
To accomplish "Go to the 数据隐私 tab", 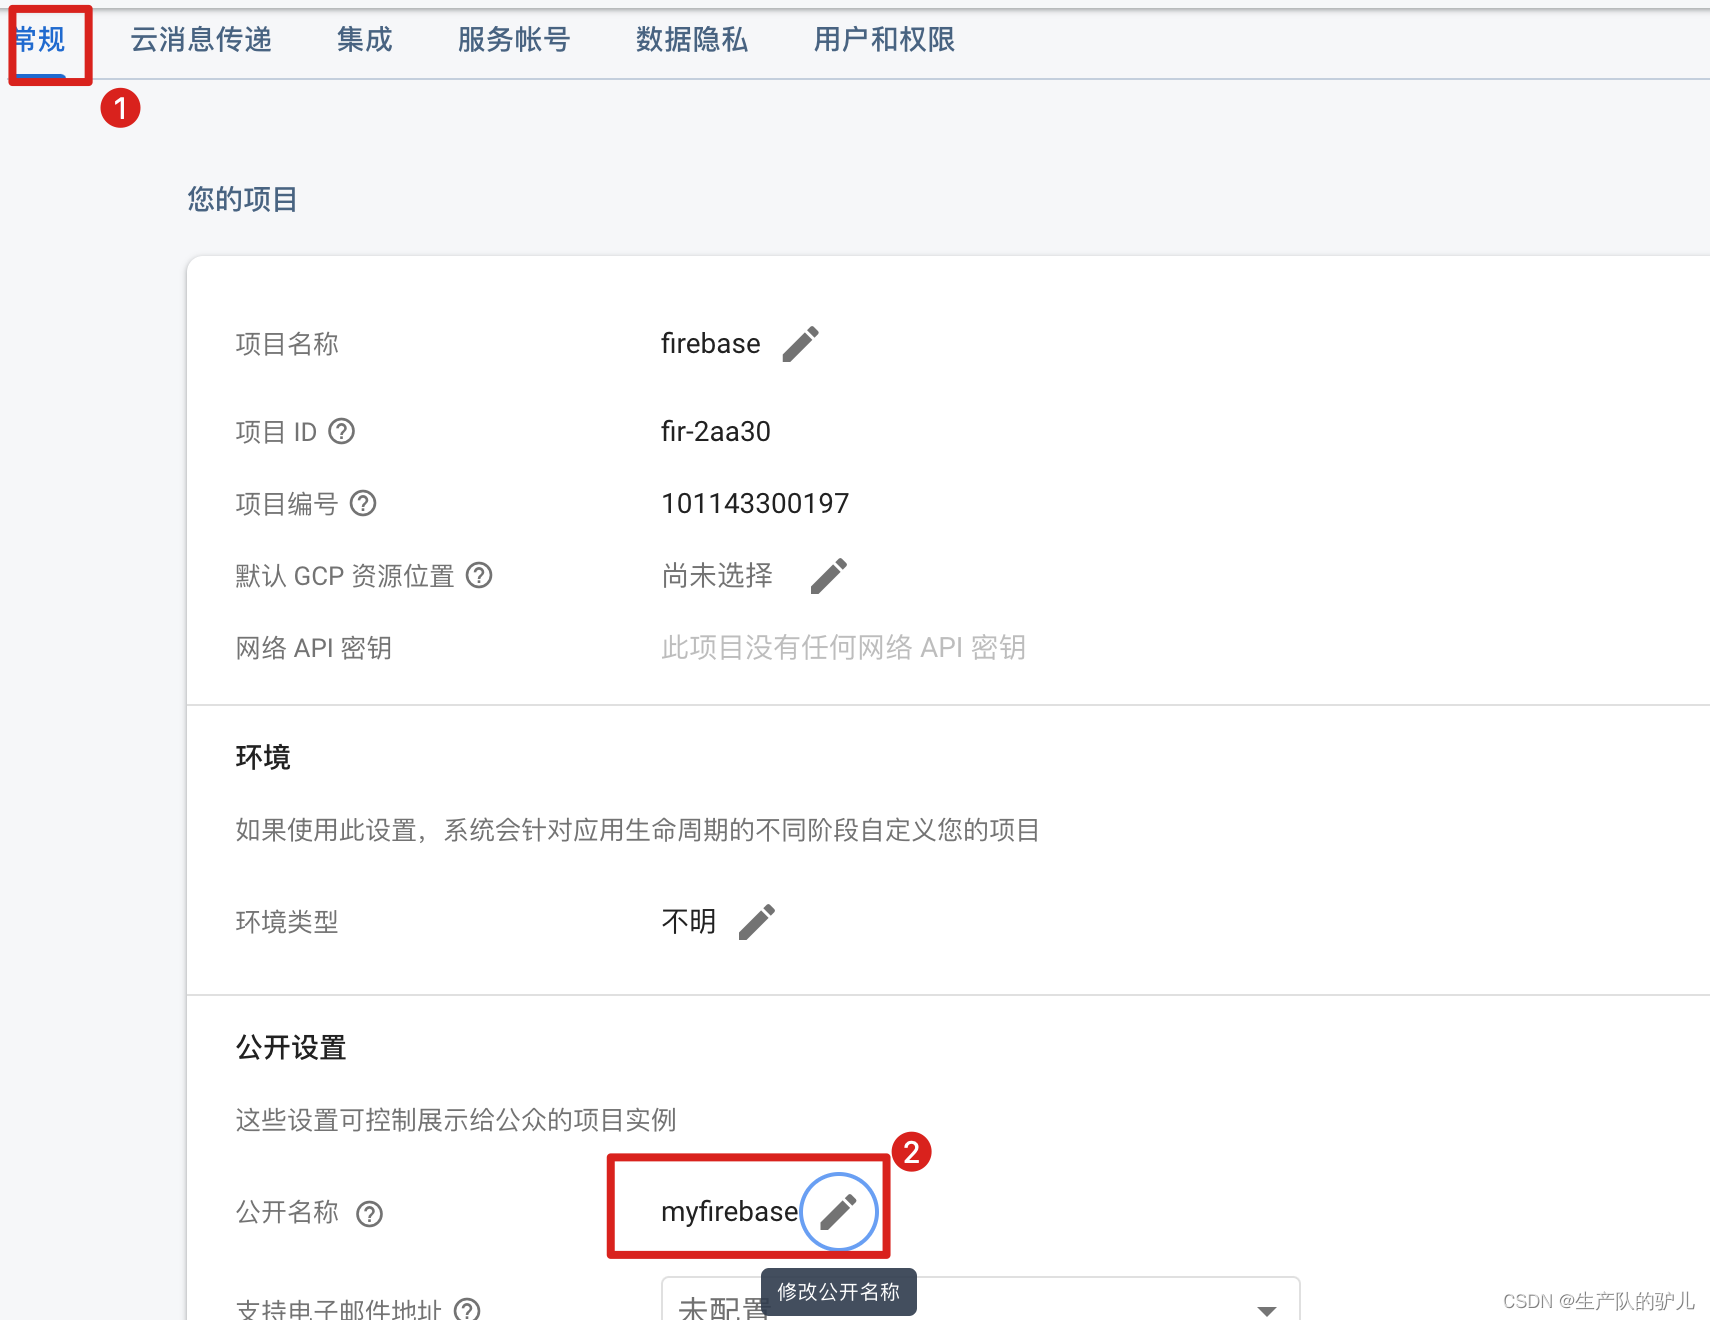I will point(692,40).
